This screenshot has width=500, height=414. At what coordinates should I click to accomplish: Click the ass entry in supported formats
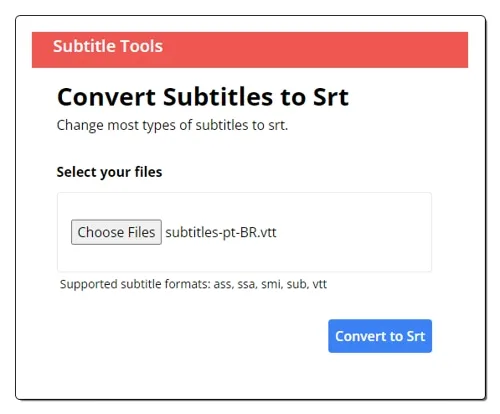[223, 284]
